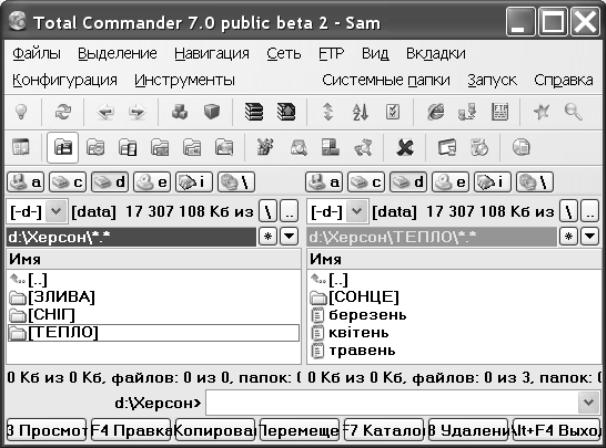Open the command line history dropdown
The image size is (606, 448).
point(589,403)
